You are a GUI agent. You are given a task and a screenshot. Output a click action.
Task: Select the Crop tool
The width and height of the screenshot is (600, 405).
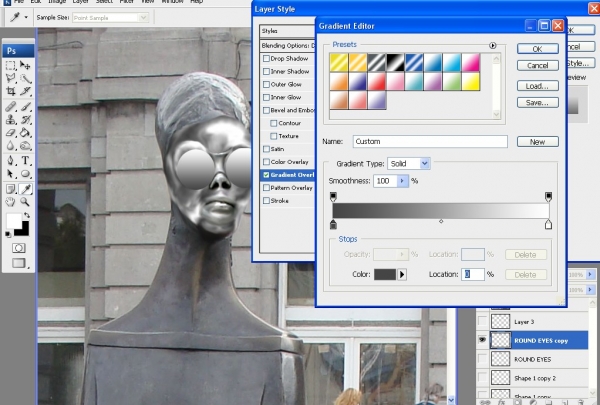click(x=11, y=91)
